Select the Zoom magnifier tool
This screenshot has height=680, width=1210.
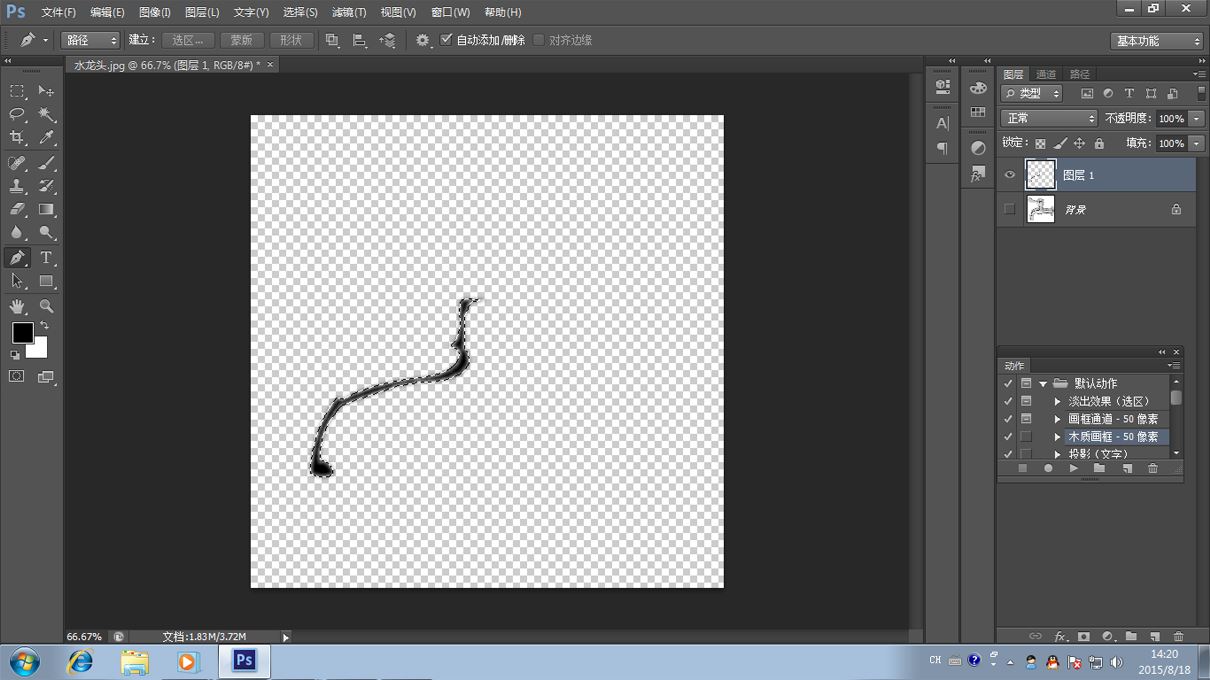[x=46, y=306]
